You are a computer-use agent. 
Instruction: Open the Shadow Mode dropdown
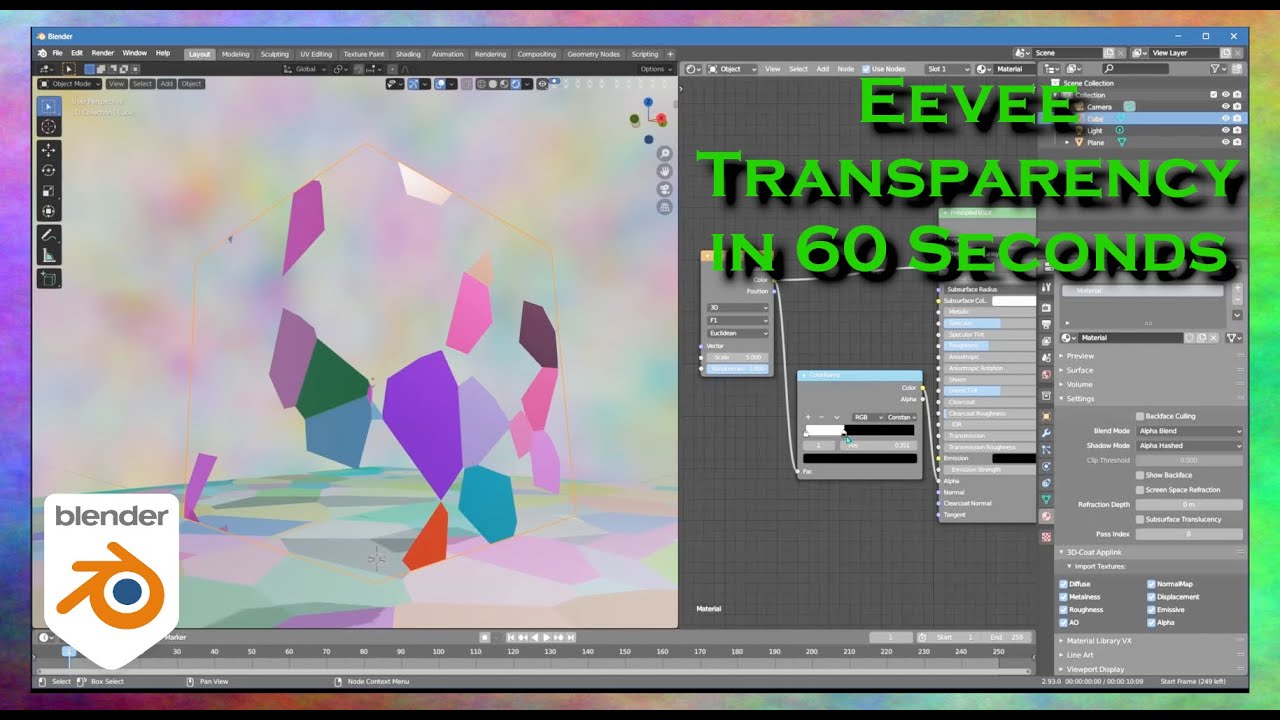(1190, 446)
